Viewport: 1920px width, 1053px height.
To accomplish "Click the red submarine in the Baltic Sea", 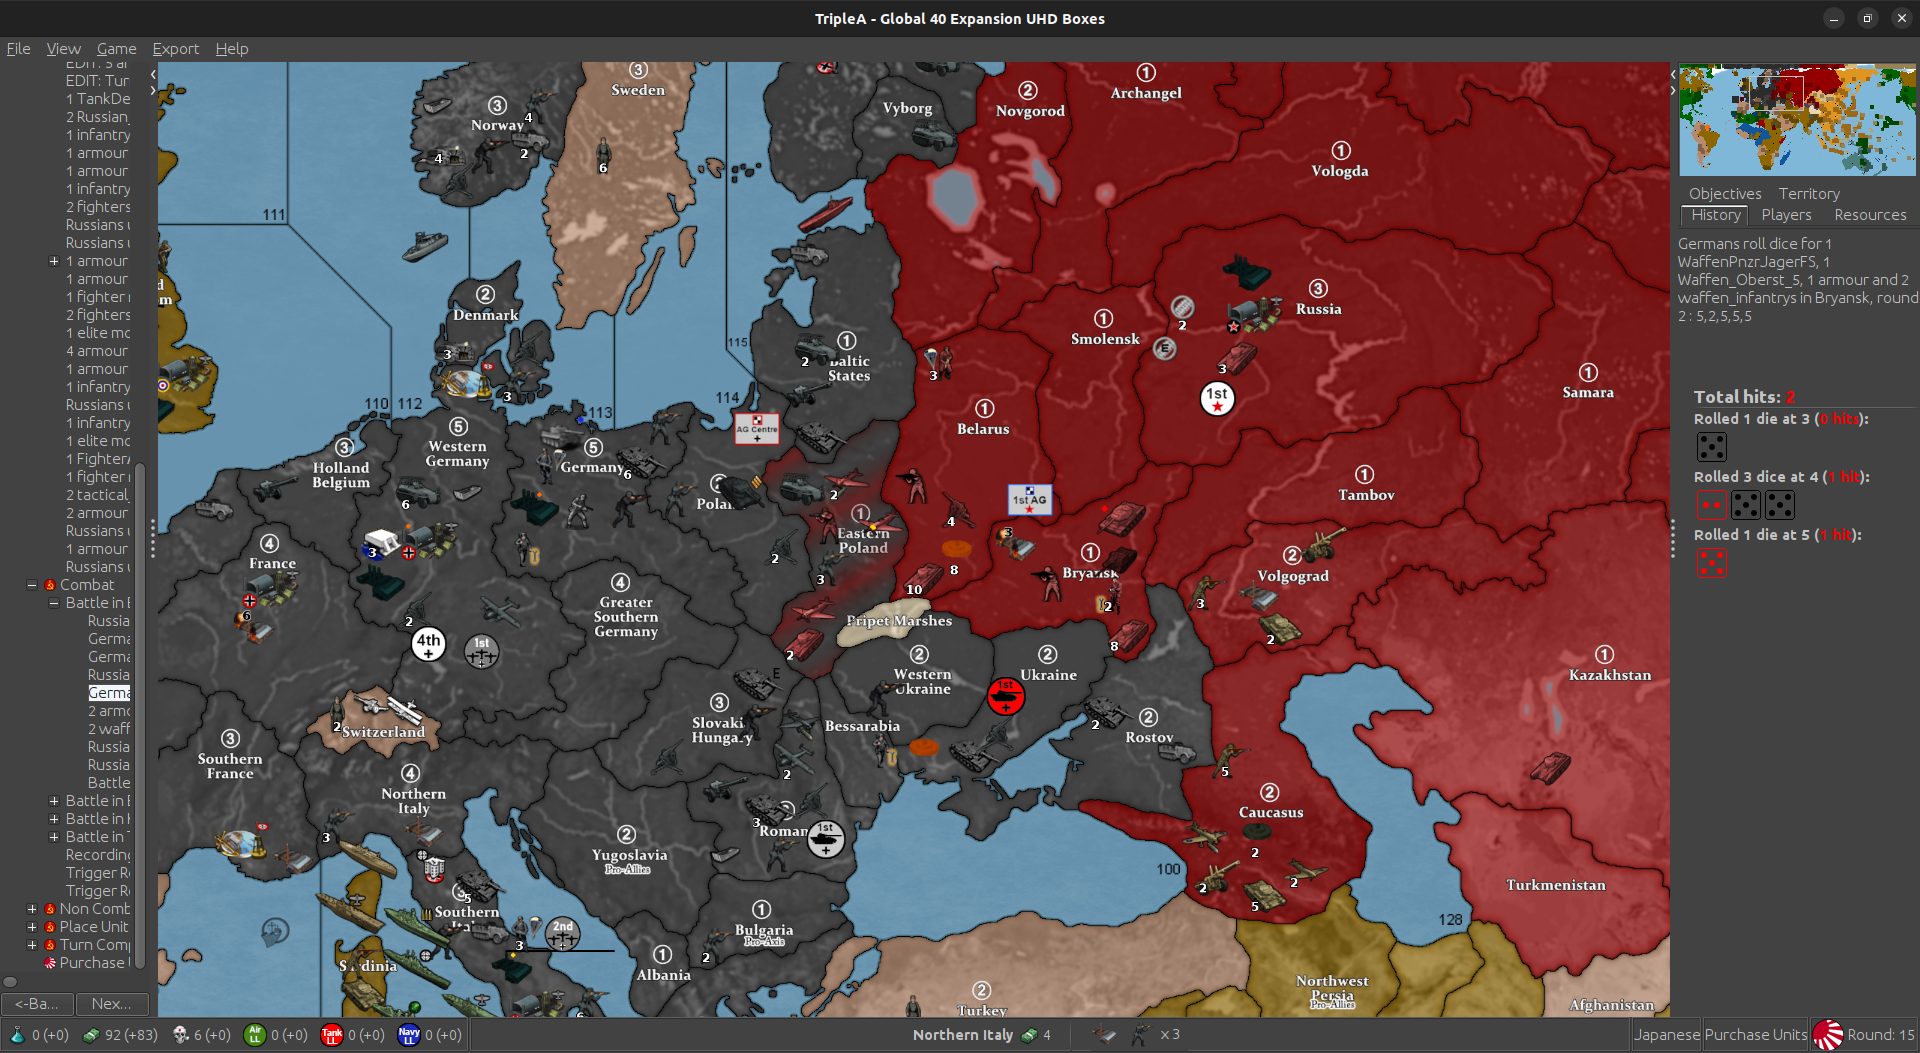I will tap(826, 213).
